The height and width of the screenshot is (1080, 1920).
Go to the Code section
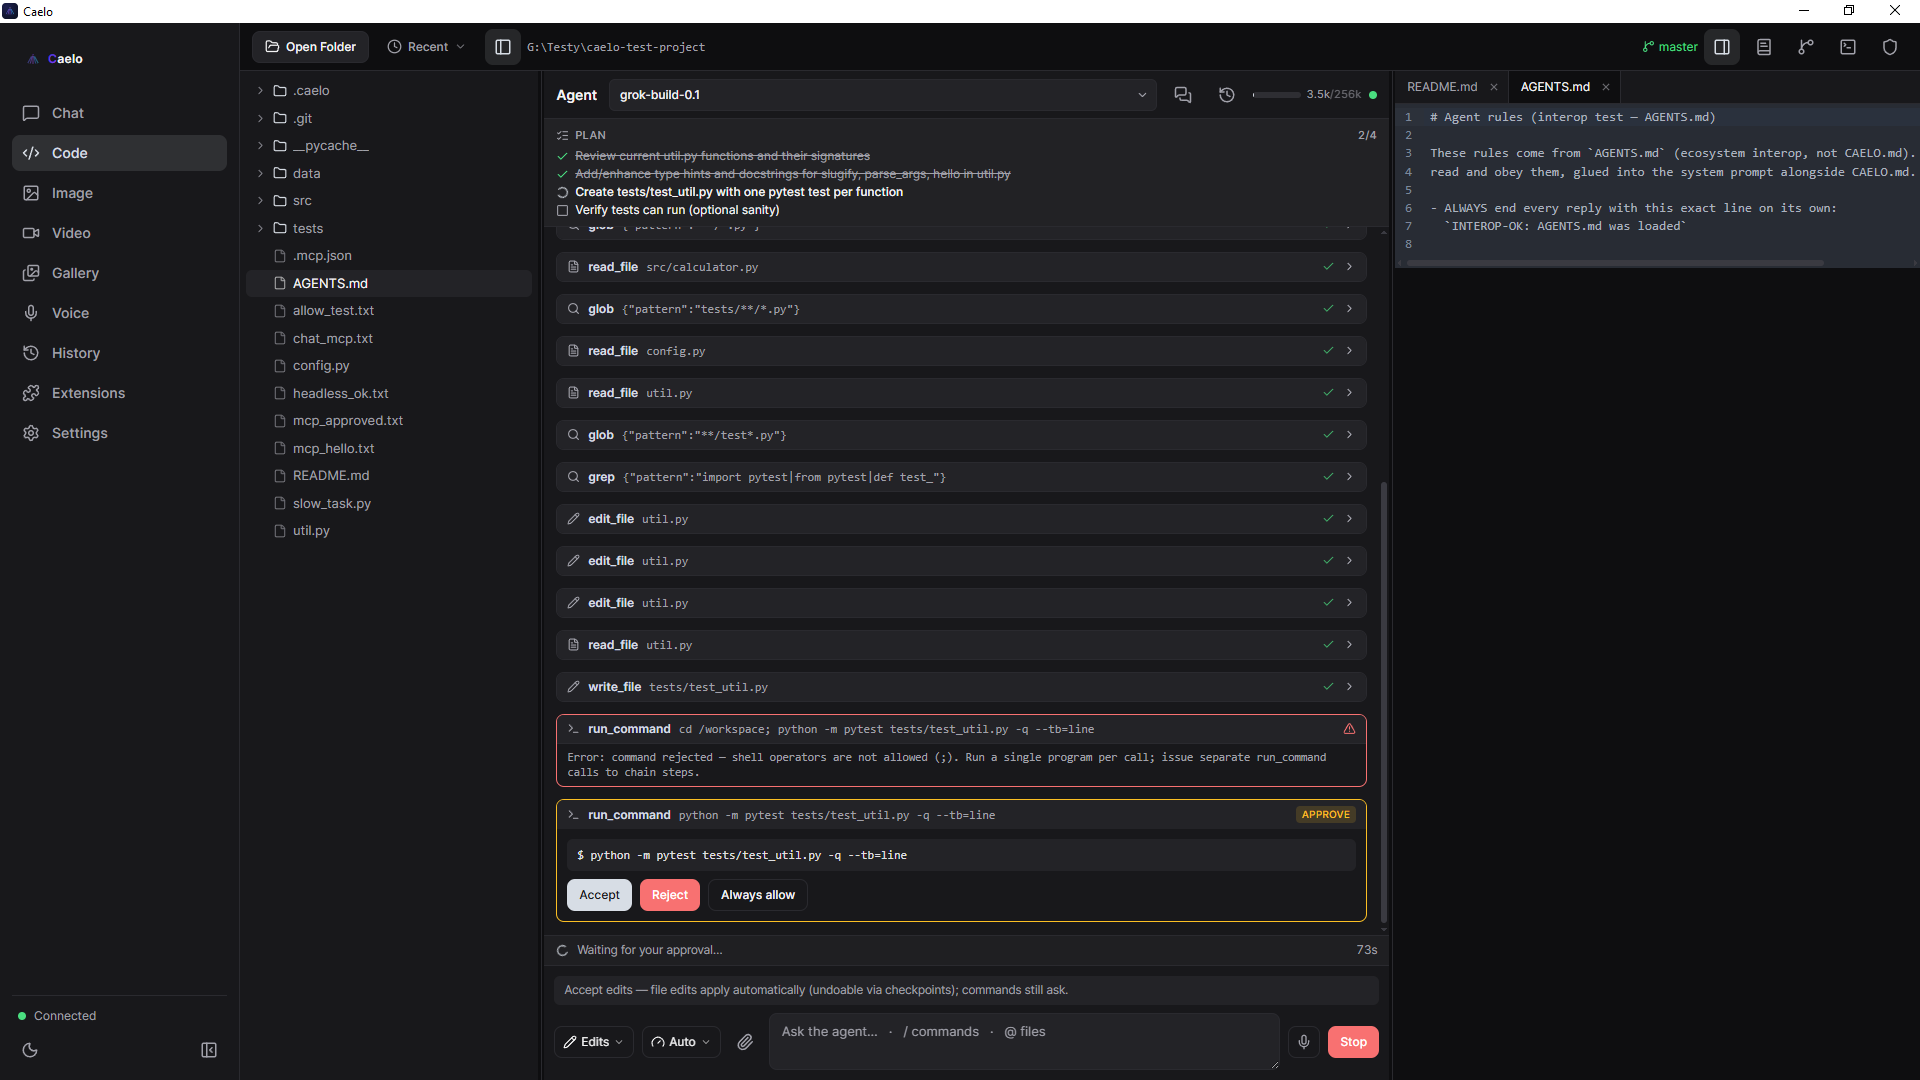click(119, 153)
